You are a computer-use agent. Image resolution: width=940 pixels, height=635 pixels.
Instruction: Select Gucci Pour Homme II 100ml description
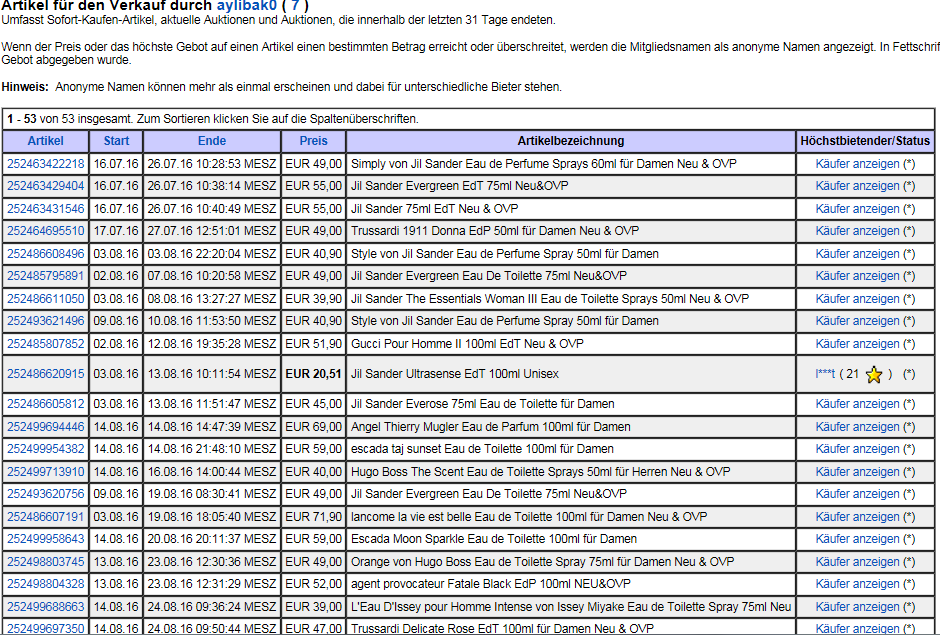pyautogui.click(x=467, y=344)
